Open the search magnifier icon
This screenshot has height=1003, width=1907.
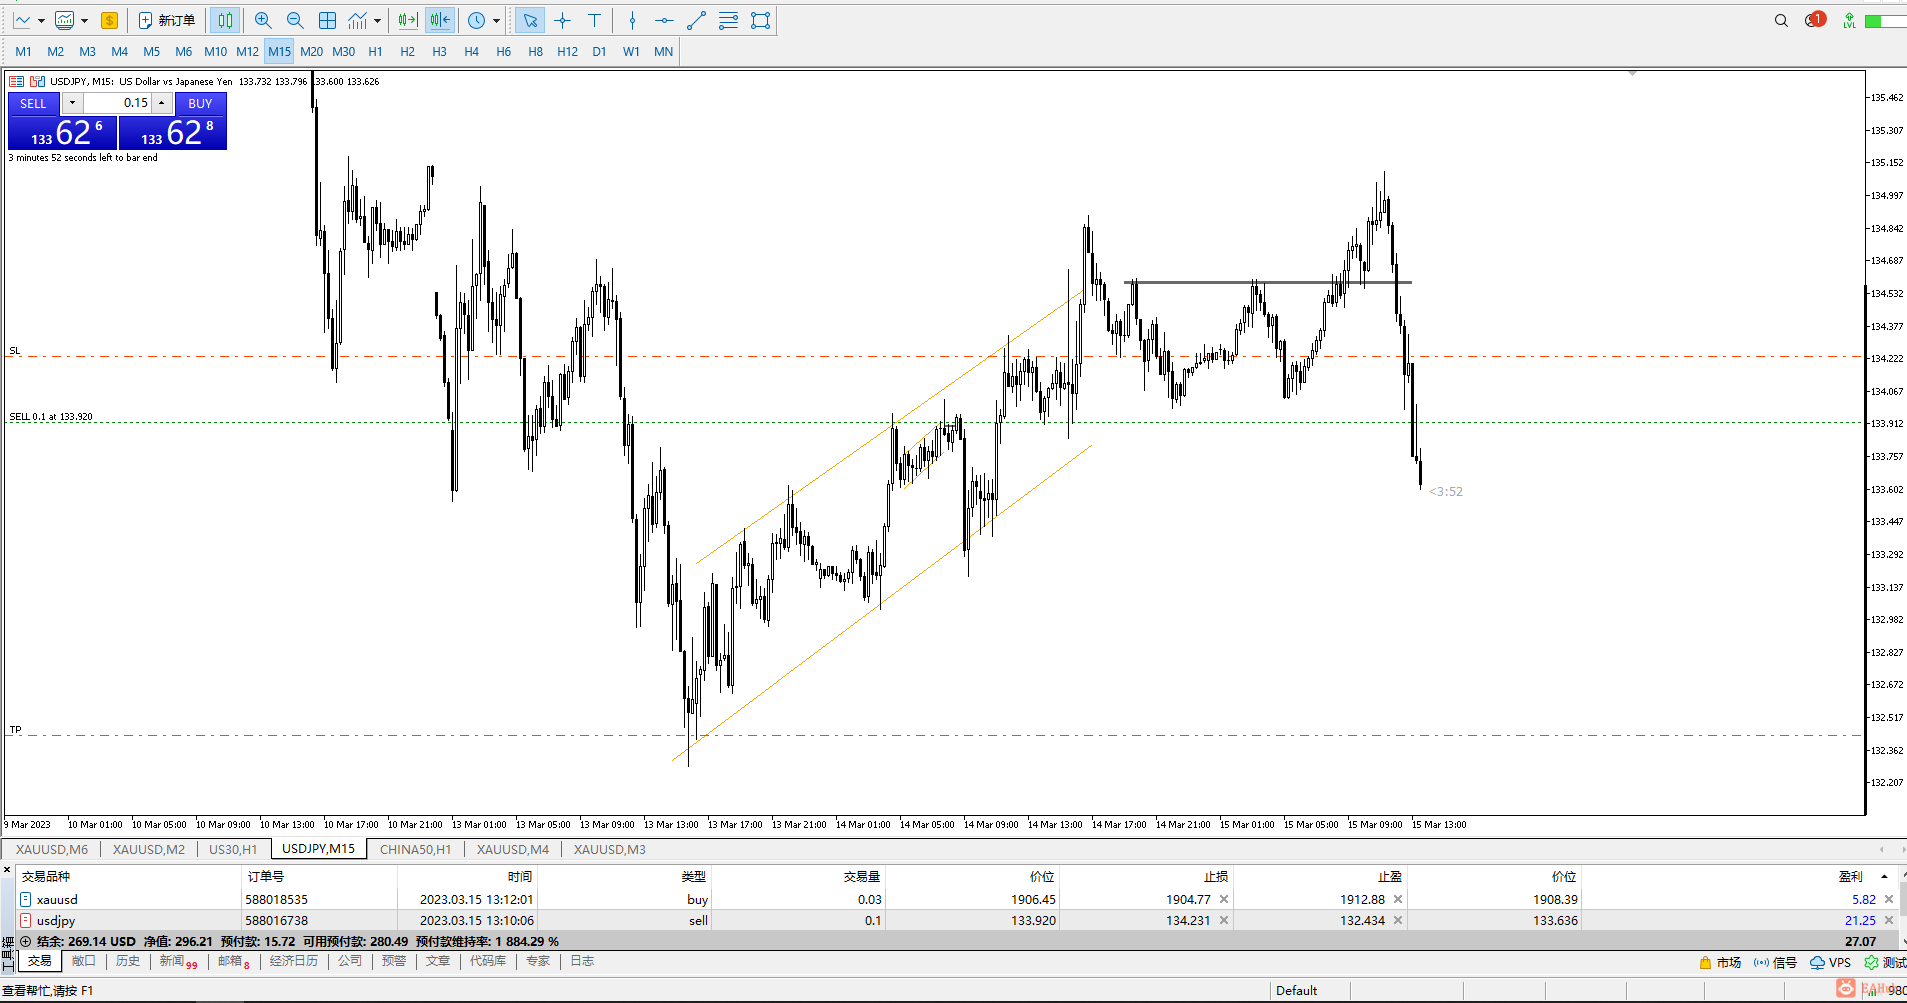tap(1781, 20)
